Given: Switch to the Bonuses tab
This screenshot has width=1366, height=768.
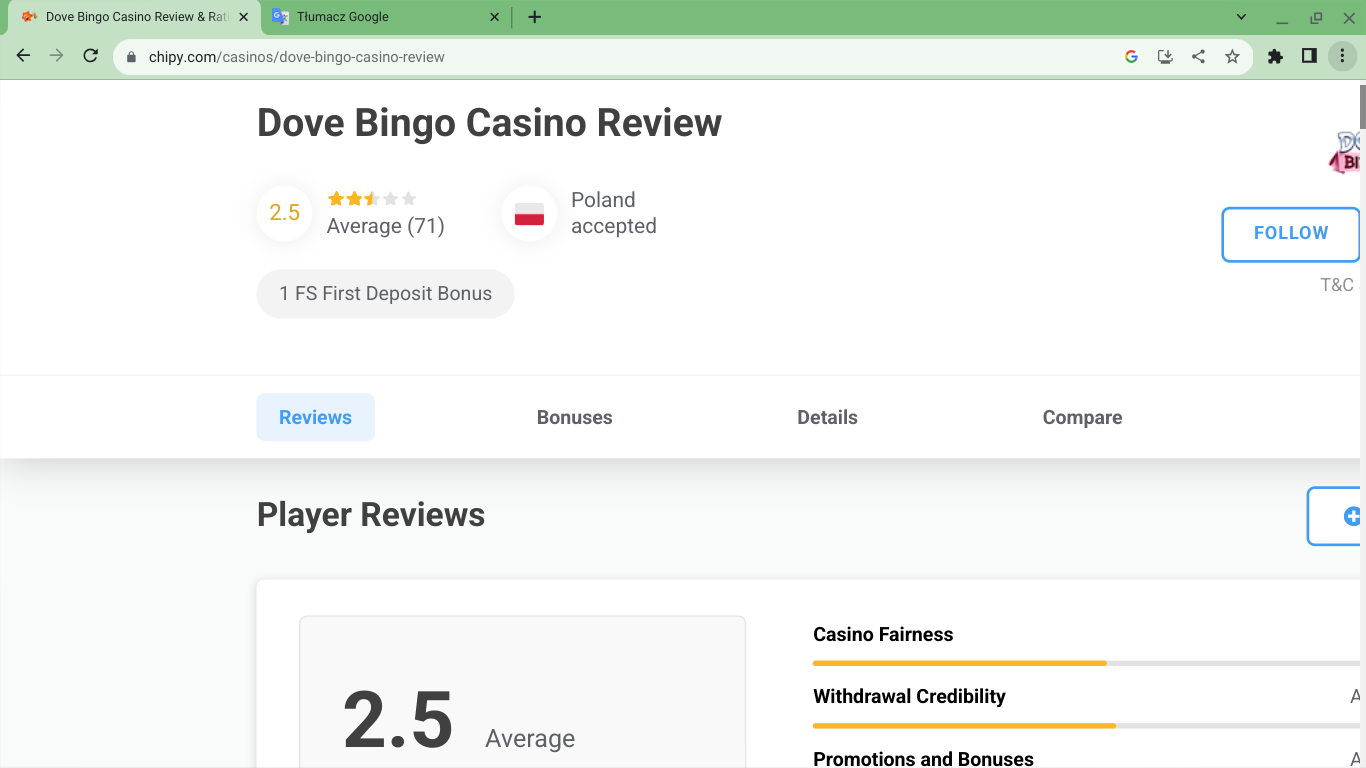Looking at the screenshot, I should click(x=574, y=417).
